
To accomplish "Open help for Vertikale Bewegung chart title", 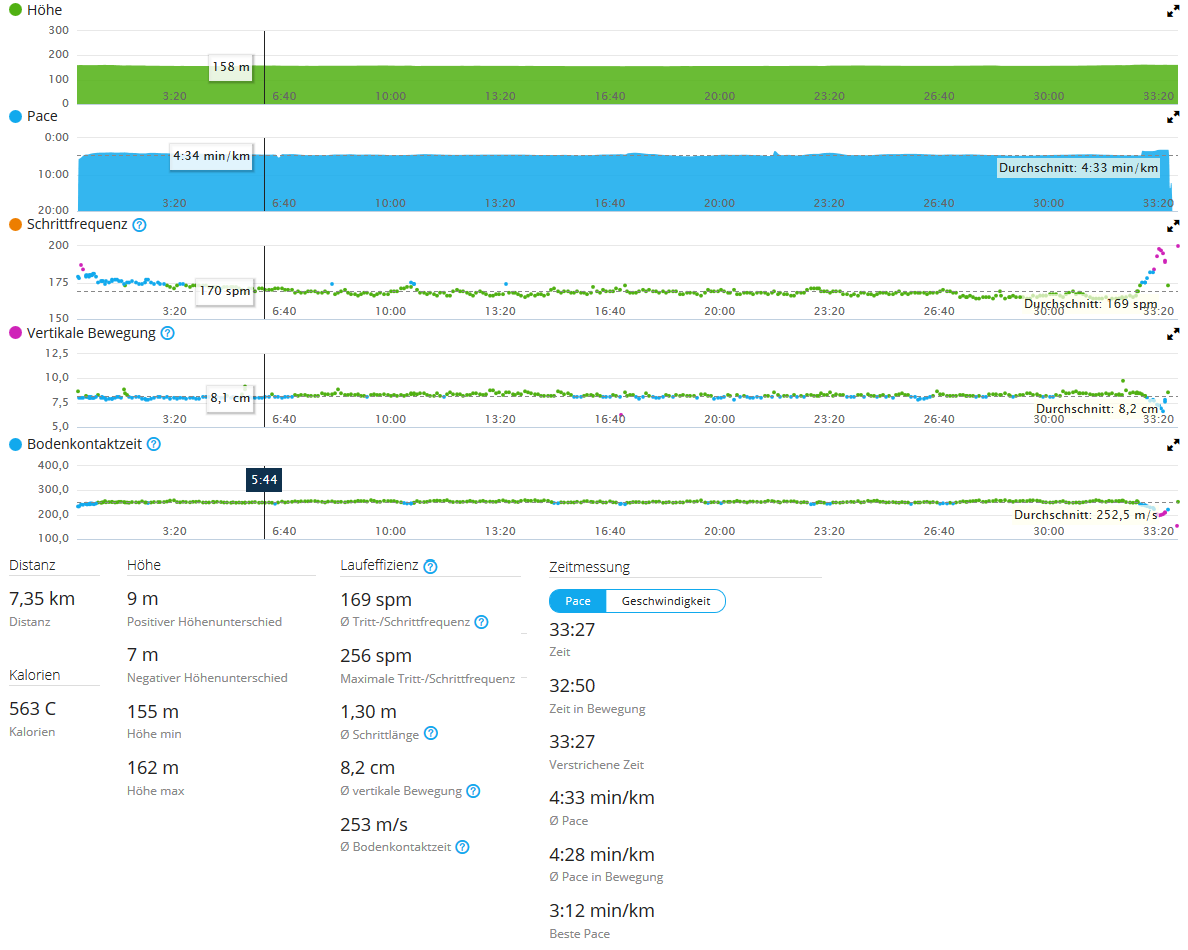I will point(168,334).
